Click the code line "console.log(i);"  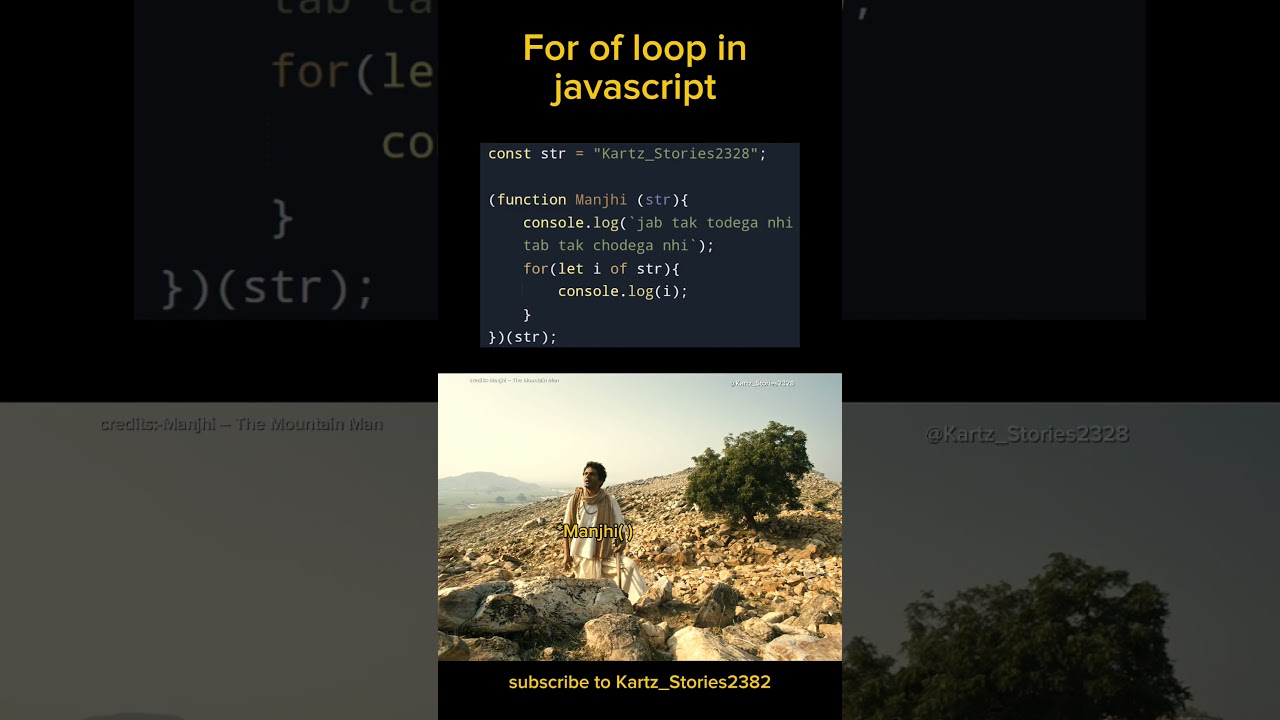(623, 292)
